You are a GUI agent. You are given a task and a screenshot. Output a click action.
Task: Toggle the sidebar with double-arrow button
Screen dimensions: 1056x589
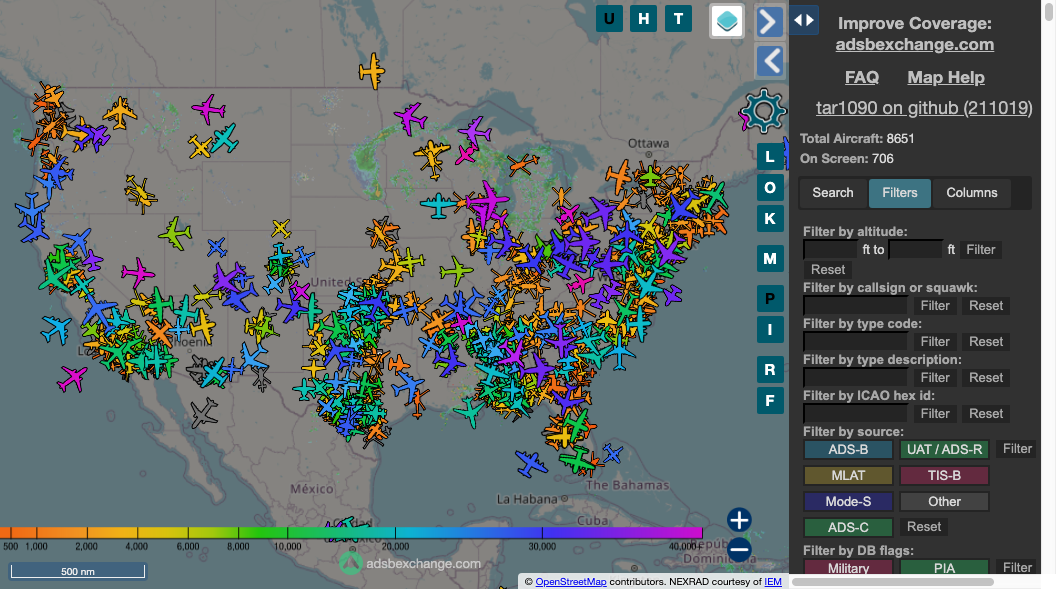tap(804, 20)
